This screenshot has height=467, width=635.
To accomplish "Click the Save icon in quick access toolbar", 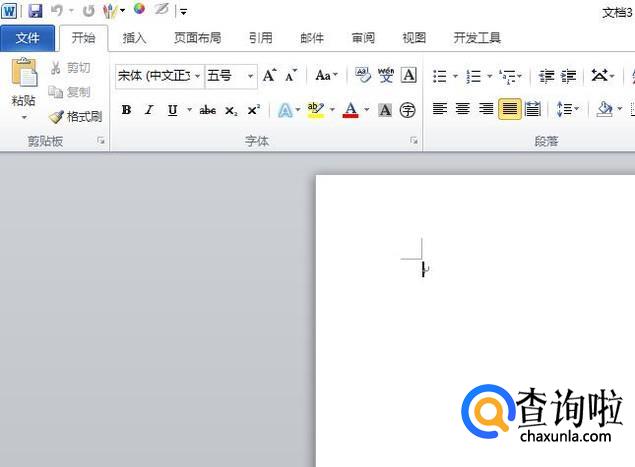I will coord(35,11).
